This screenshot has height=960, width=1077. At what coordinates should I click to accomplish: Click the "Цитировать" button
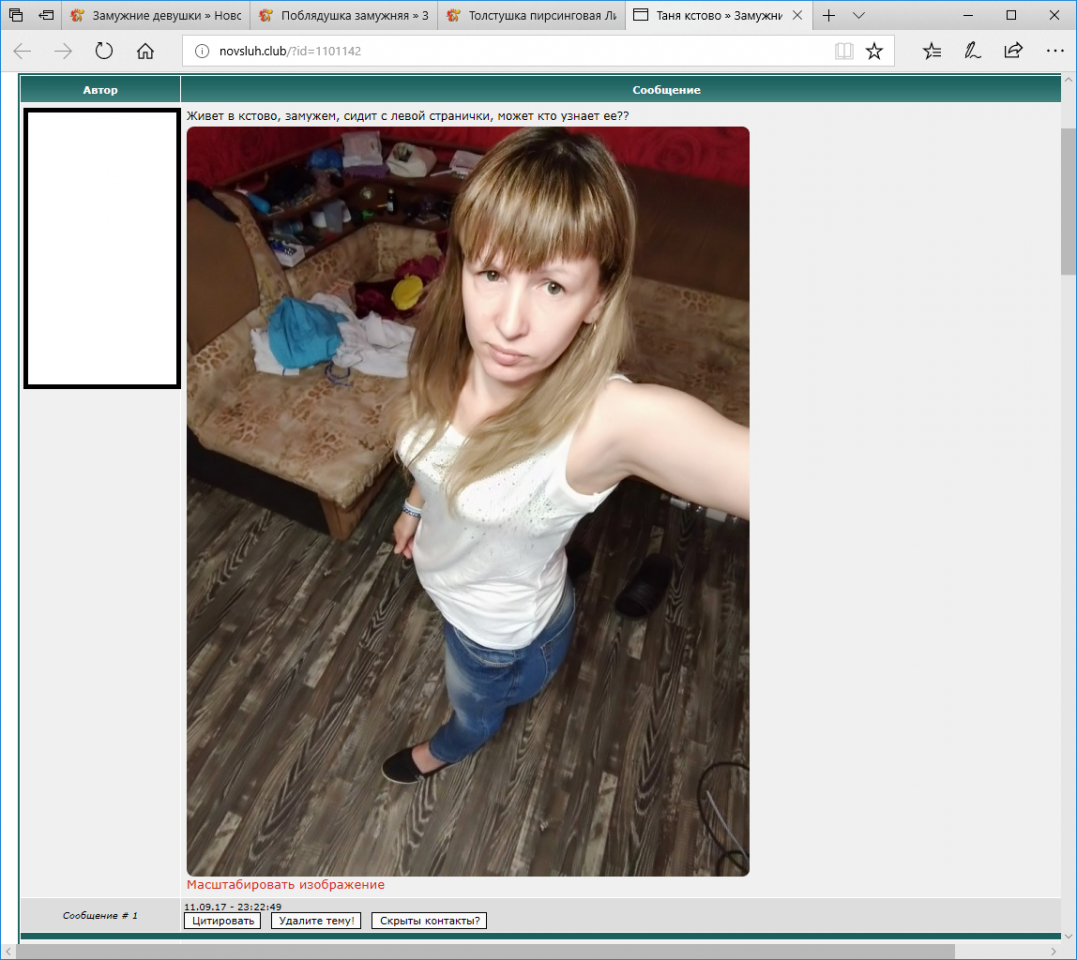(x=222, y=921)
